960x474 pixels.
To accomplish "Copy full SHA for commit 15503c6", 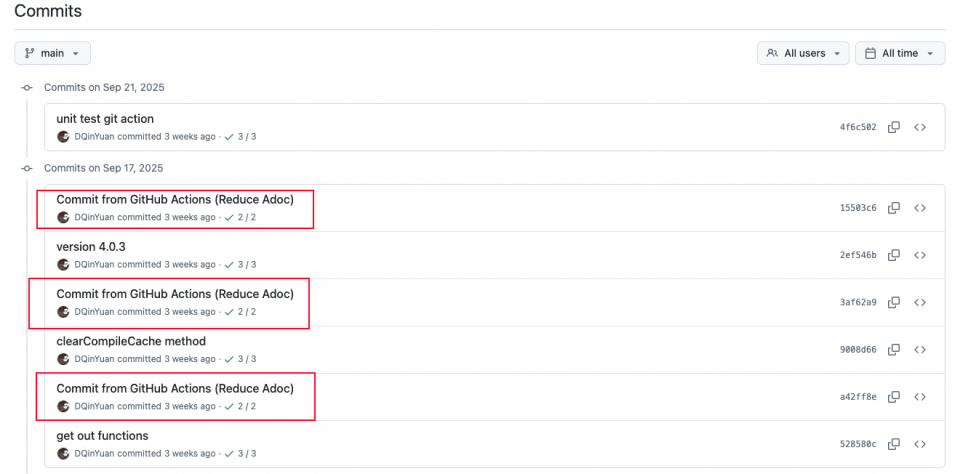I will click(894, 208).
